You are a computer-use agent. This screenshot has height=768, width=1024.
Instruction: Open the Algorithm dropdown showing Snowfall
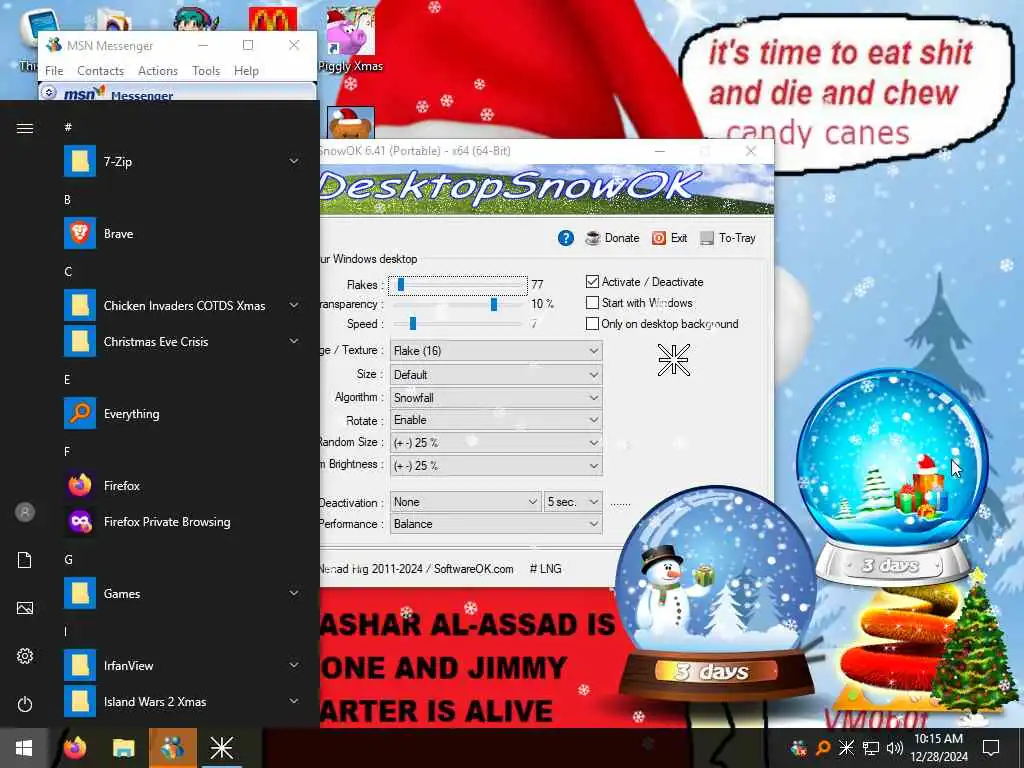pos(496,397)
